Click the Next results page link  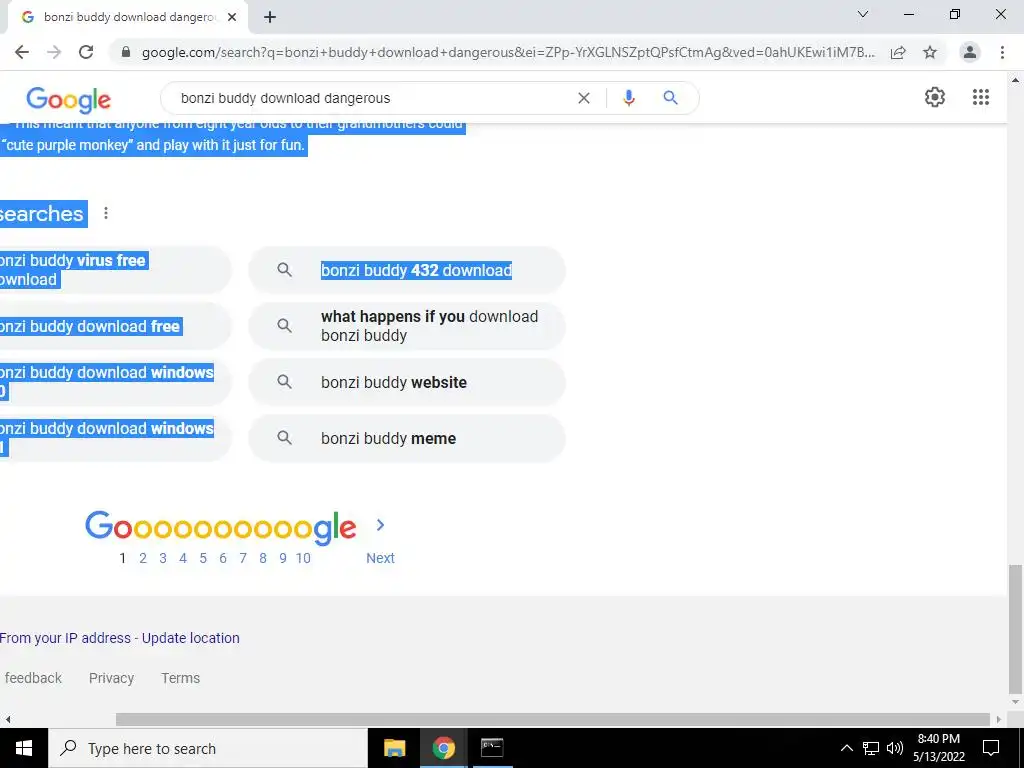click(x=380, y=558)
